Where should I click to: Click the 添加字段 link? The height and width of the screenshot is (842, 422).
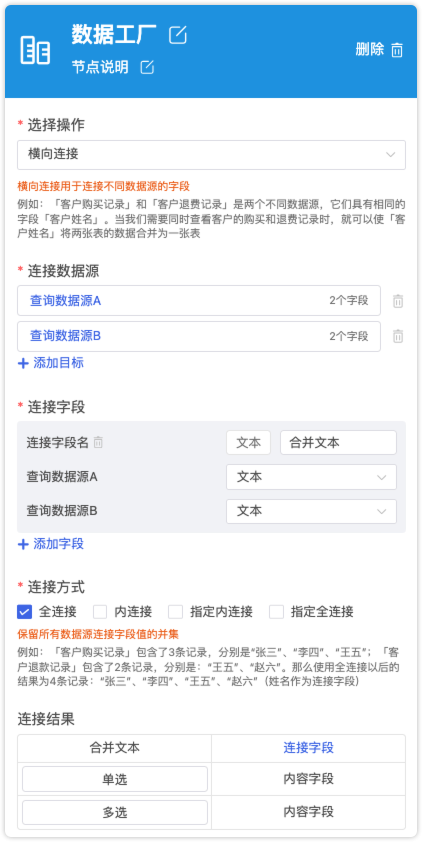pos(51,544)
